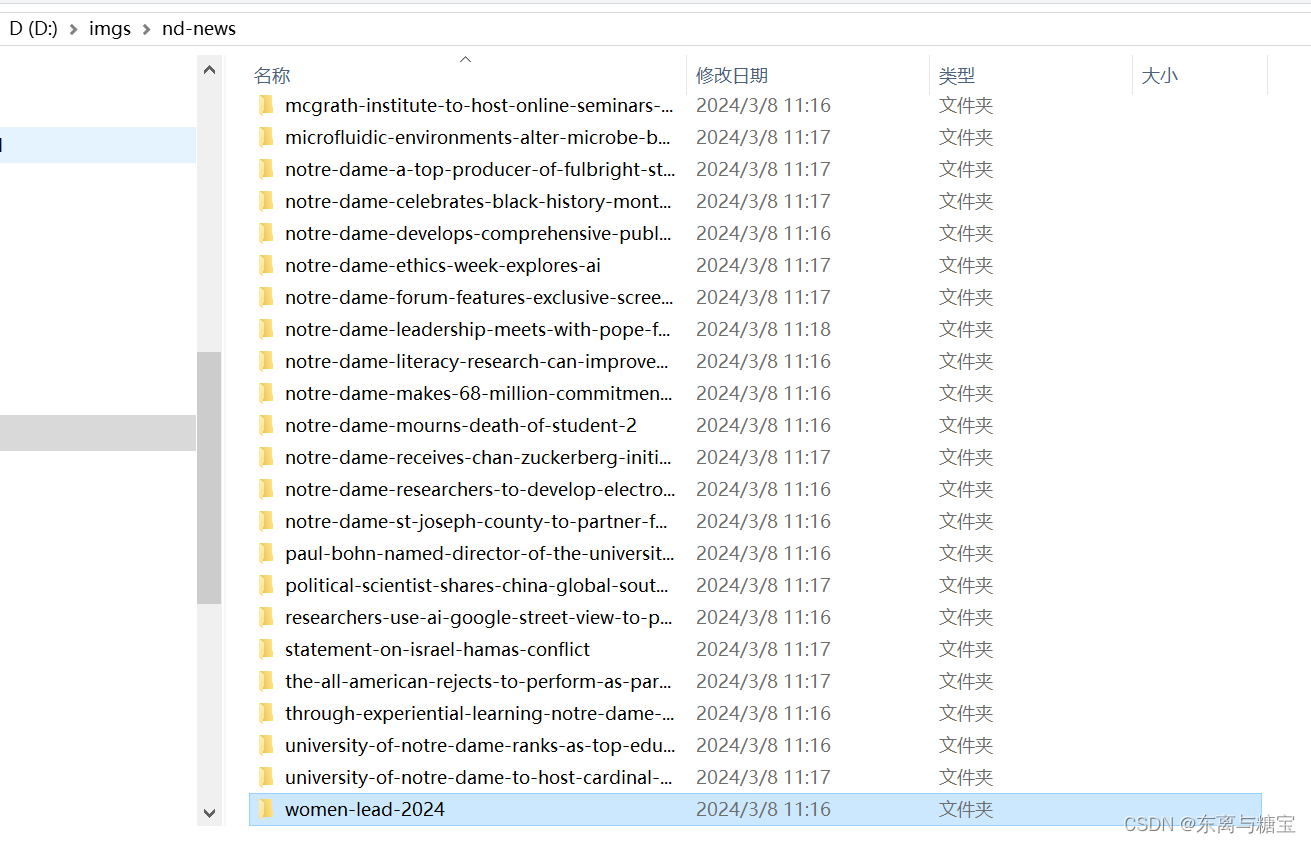Select folder icon of university-of-notre-dame-ranks-as-top-edu

tap(266, 745)
